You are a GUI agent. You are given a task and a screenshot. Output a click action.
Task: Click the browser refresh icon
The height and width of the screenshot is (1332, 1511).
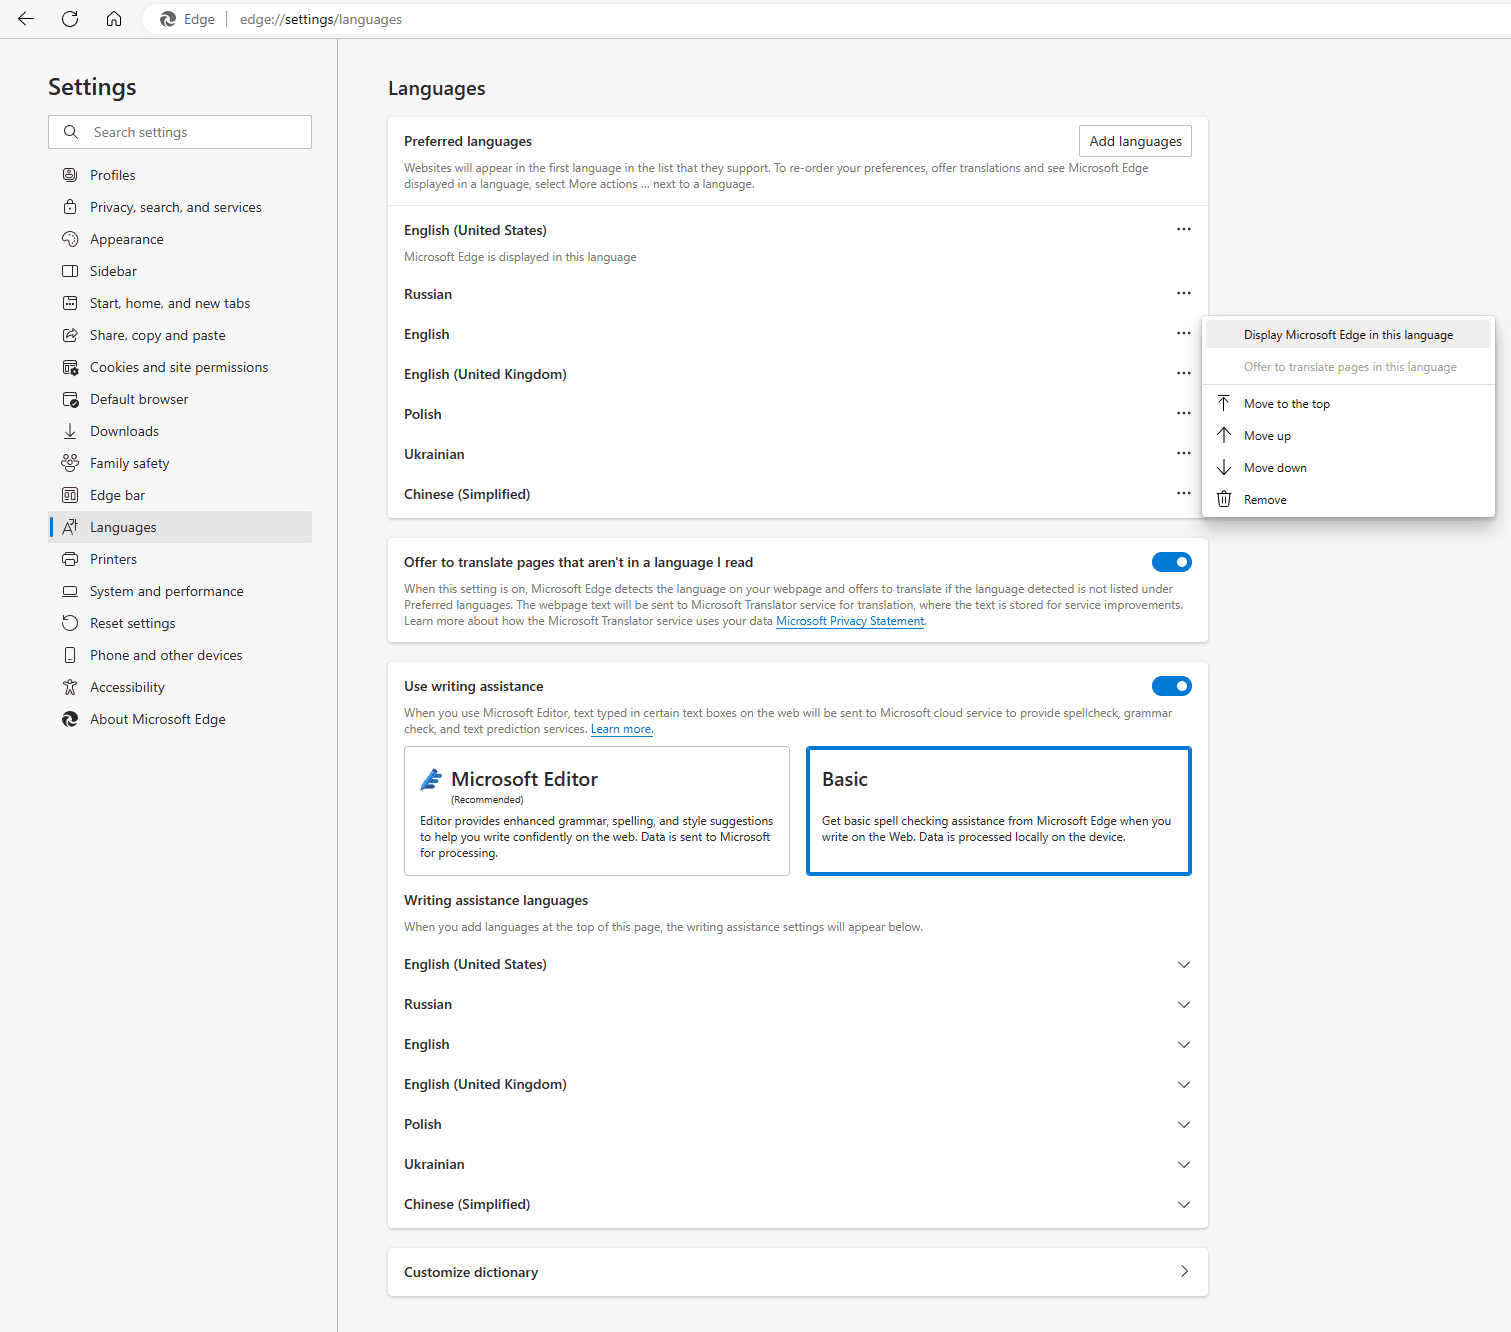tap(70, 19)
